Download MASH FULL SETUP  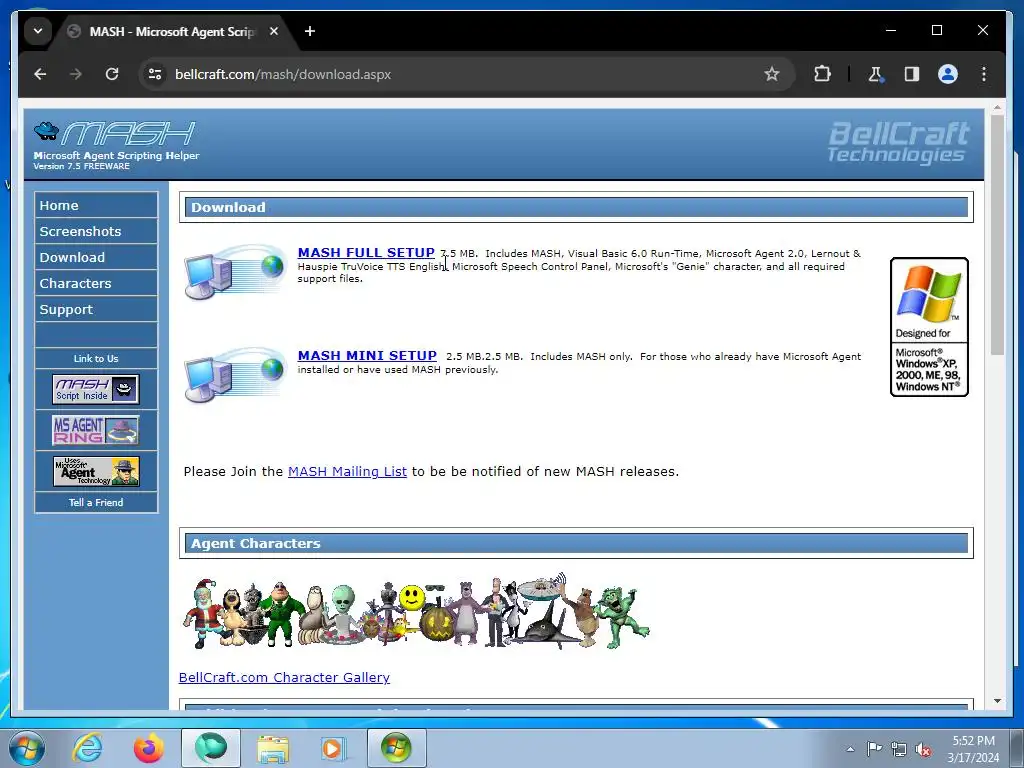(366, 253)
